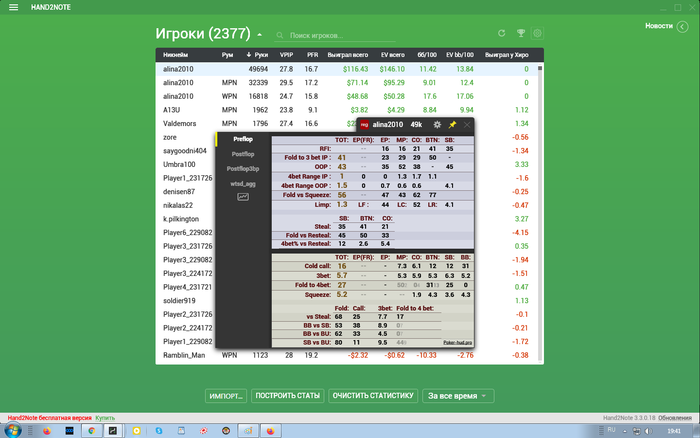Image resolution: width=700 pixels, height=438 pixels.
Task: Select the alina2010 WPN row
Action: click(x=346, y=96)
